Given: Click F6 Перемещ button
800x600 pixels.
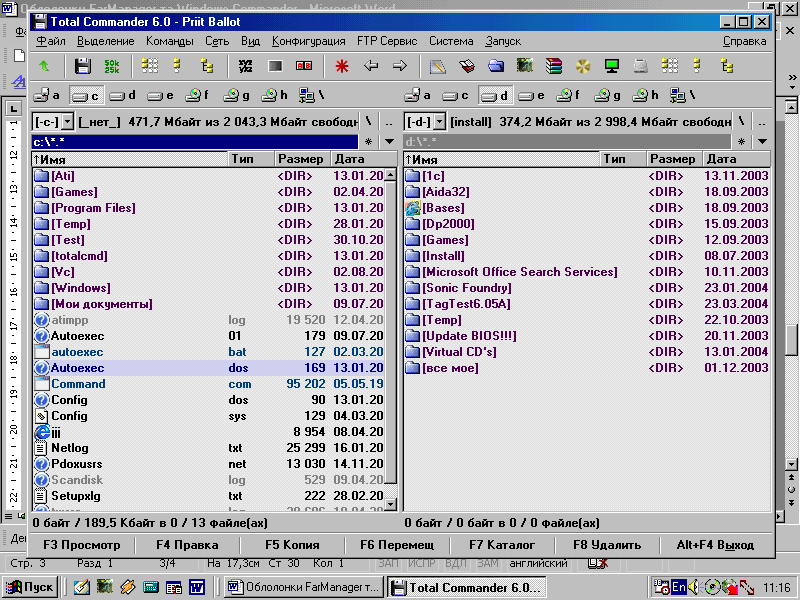Looking at the screenshot, I should click(397, 545).
